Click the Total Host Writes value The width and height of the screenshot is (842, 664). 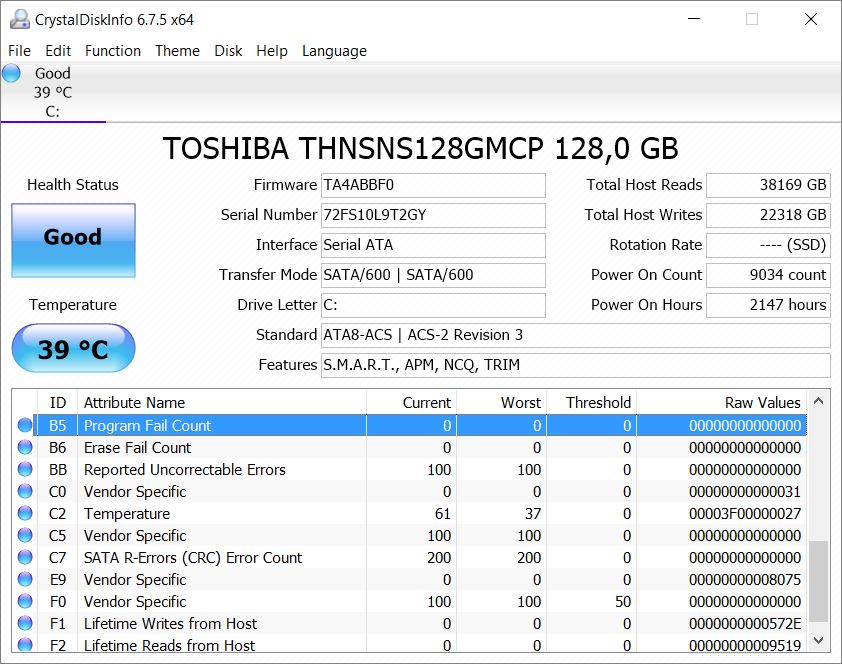(x=768, y=215)
